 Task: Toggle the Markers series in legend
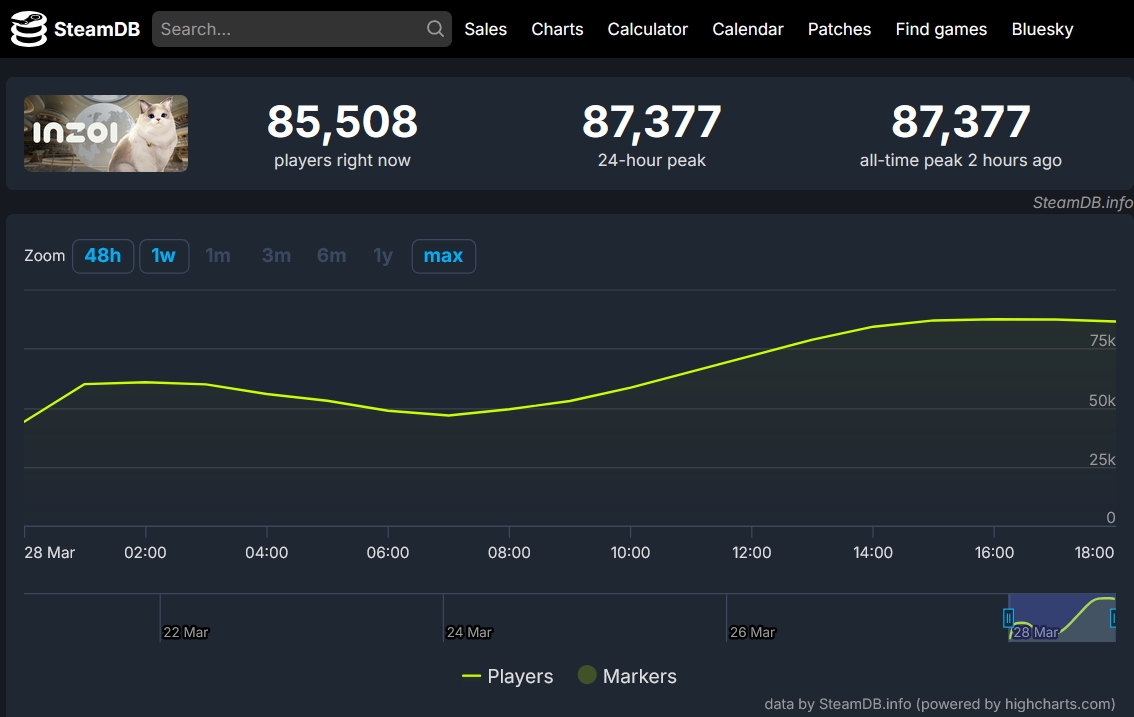pyautogui.click(x=627, y=677)
